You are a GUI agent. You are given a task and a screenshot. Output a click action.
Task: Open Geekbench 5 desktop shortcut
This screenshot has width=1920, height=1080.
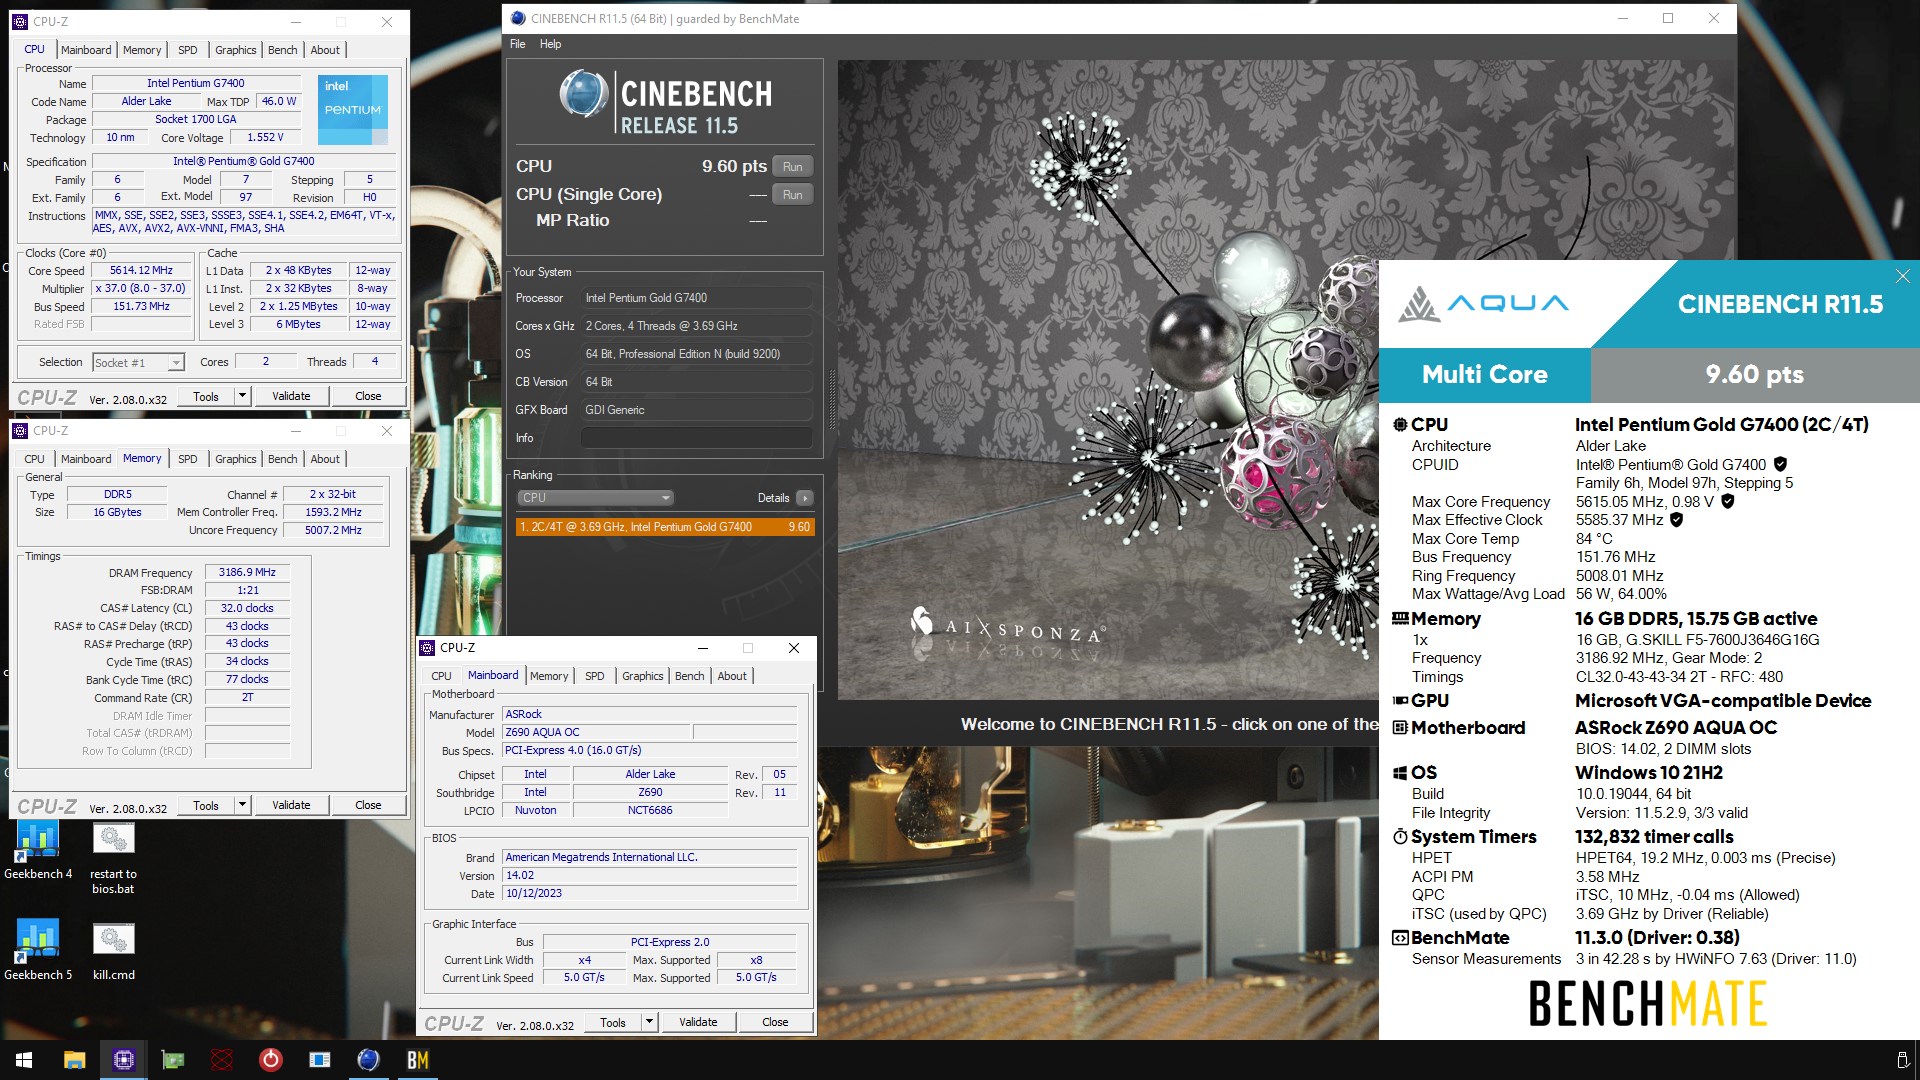[x=38, y=950]
